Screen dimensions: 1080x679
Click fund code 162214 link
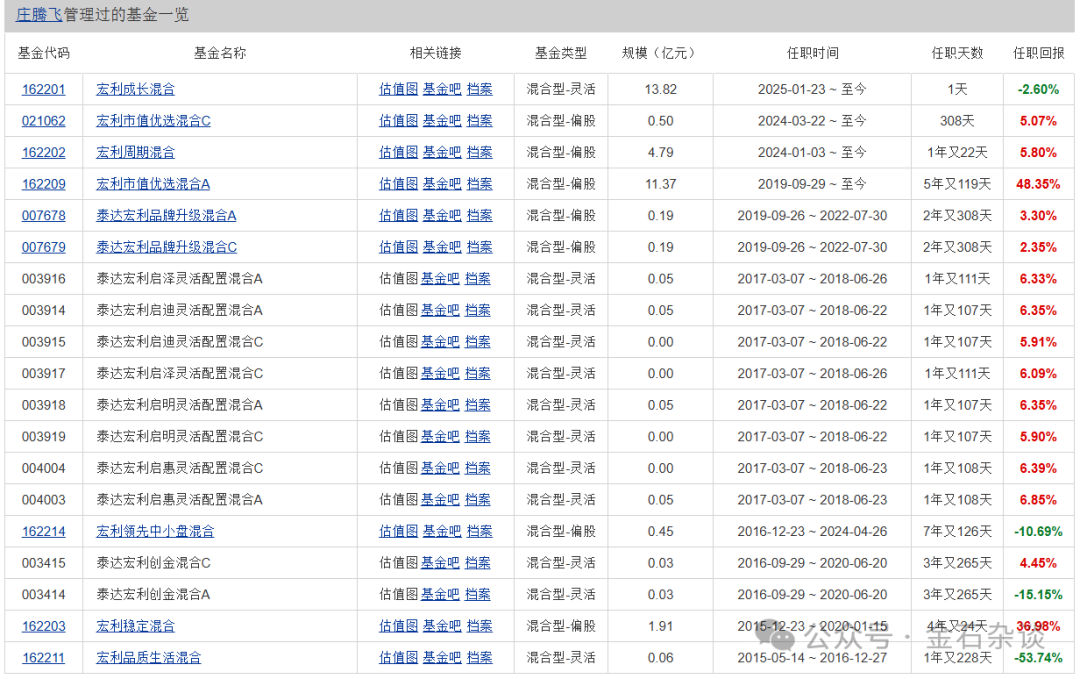click(x=43, y=531)
